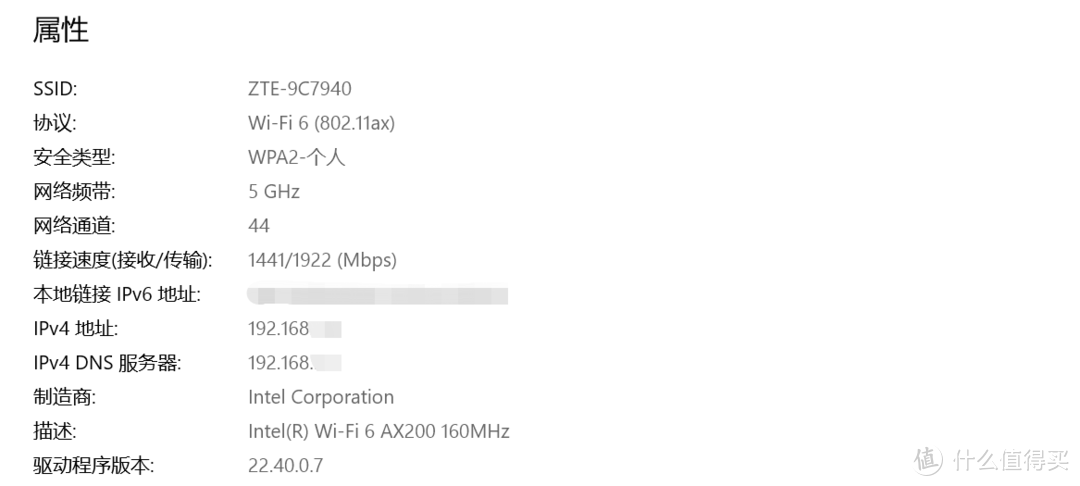
Task: Click the blurred IPv6 address value
Action: [377, 295]
